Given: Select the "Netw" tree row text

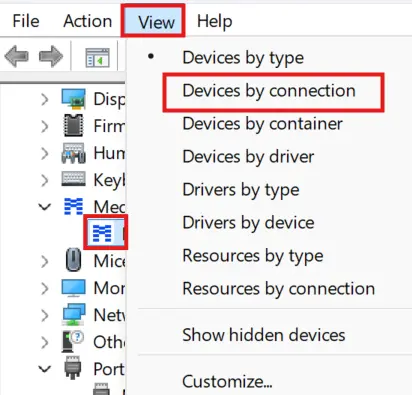Looking at the screenshot, I should [x=109, y=315].
